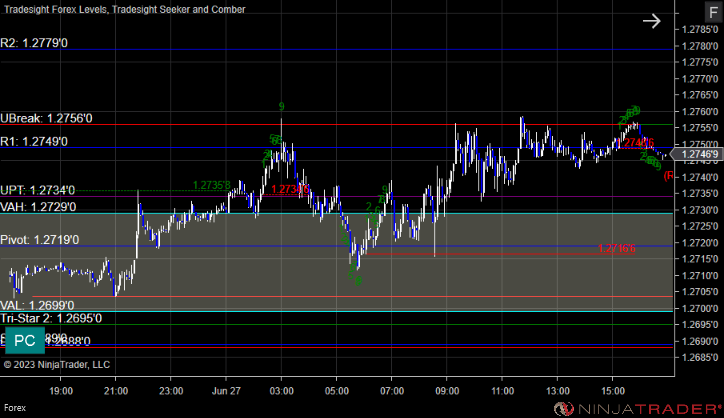Click the 1.2770'0 price axis label
The image size is (724, 418).
click(x=700, y=79)
